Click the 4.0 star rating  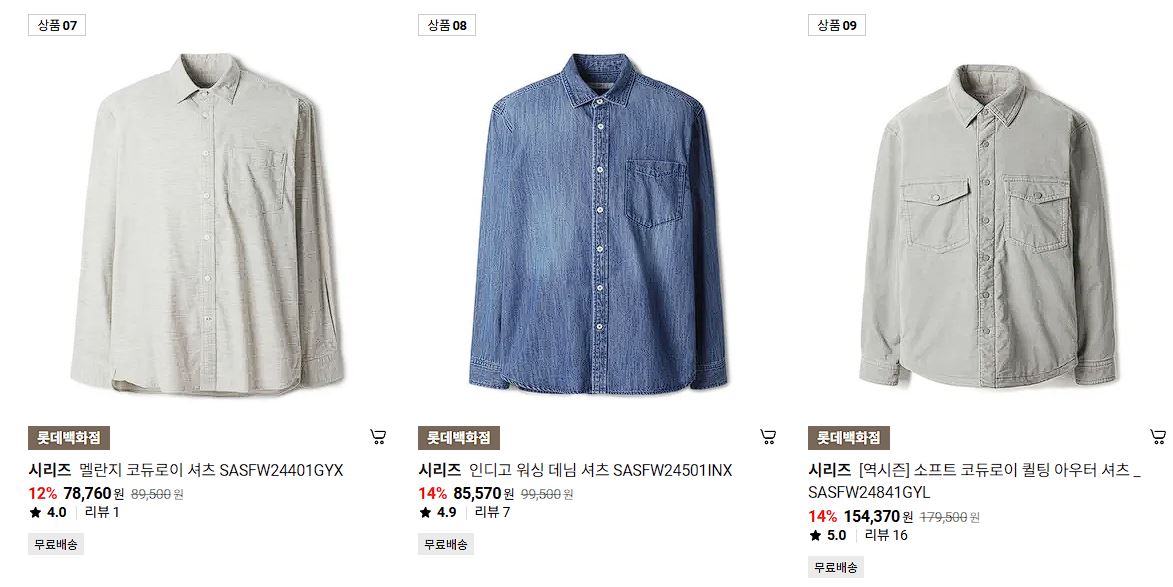tap(49, 512)
